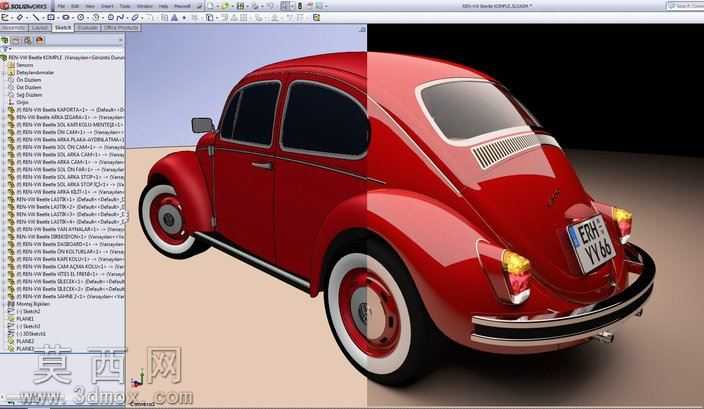
Task: Select the Spline sketch tool
Action: (120, 18)
